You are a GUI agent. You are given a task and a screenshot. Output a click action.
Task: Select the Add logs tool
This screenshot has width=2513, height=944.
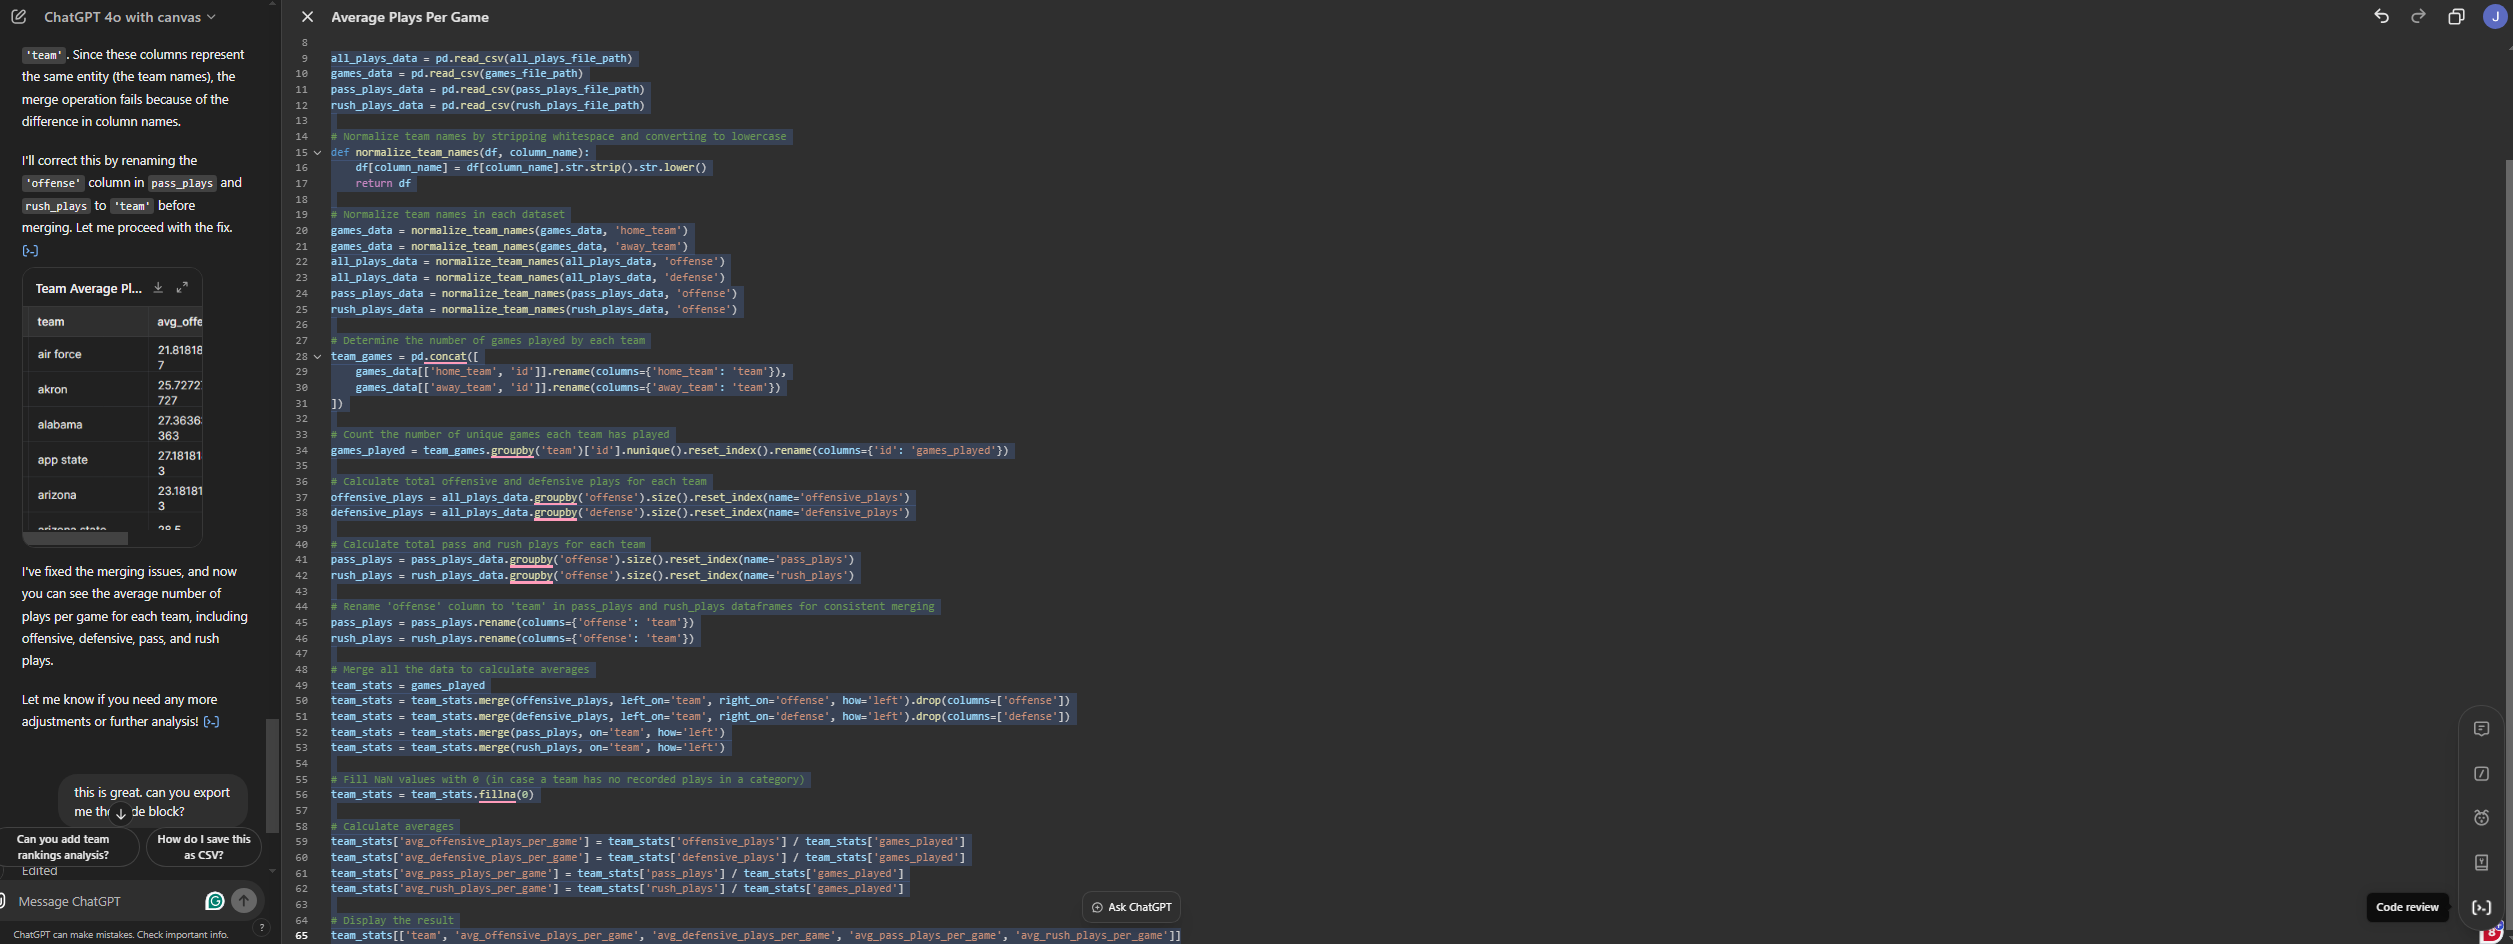[2481, 773]
